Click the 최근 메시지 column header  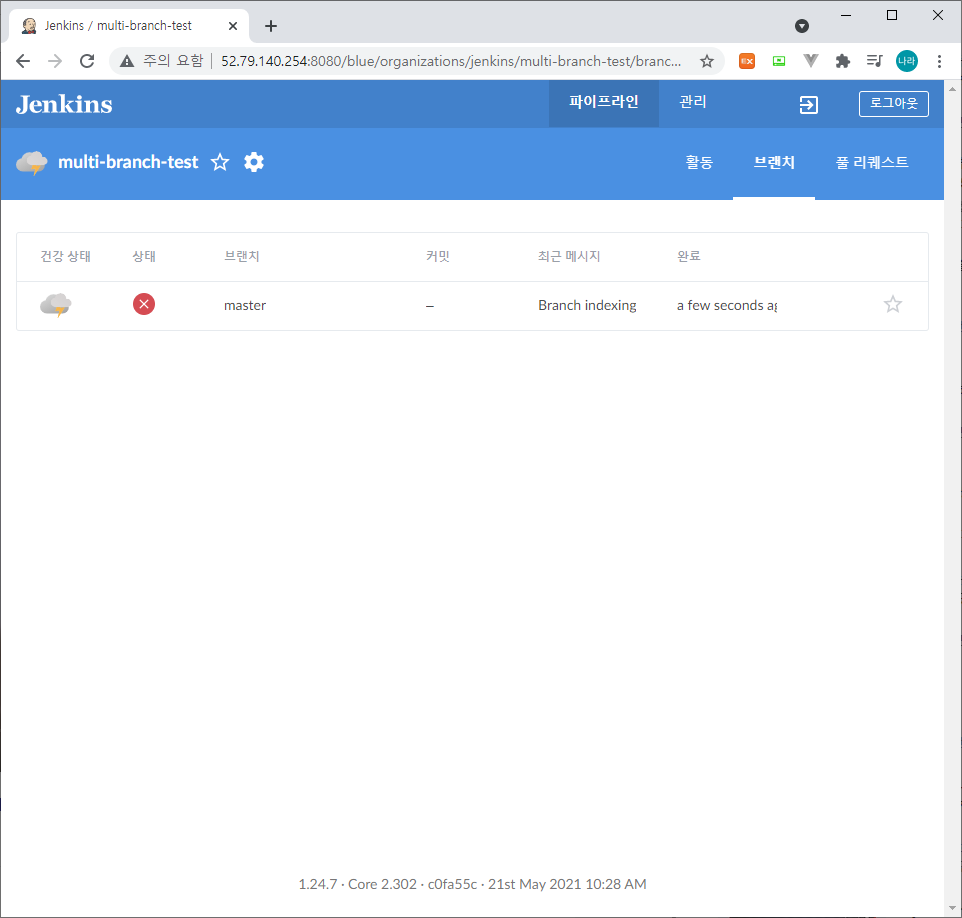click(x=569, y=256)
